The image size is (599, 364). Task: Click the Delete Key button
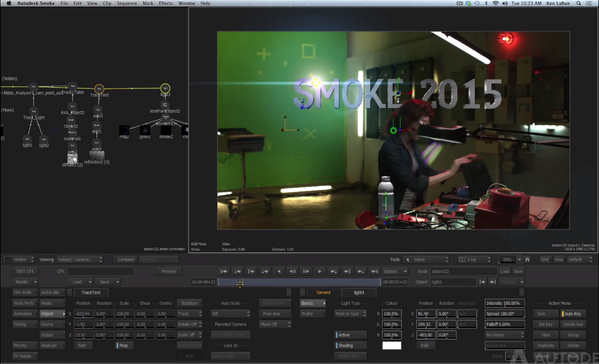coord(573,324)
